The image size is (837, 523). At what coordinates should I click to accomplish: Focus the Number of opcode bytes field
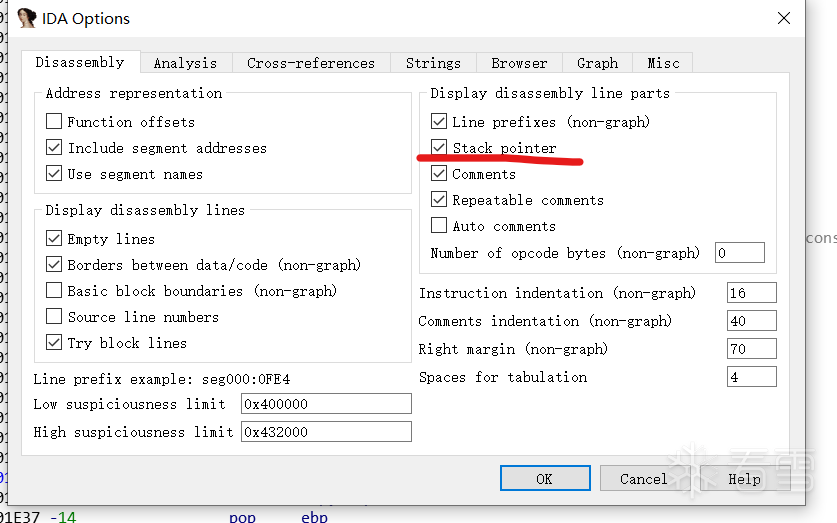tap(740, 253)
